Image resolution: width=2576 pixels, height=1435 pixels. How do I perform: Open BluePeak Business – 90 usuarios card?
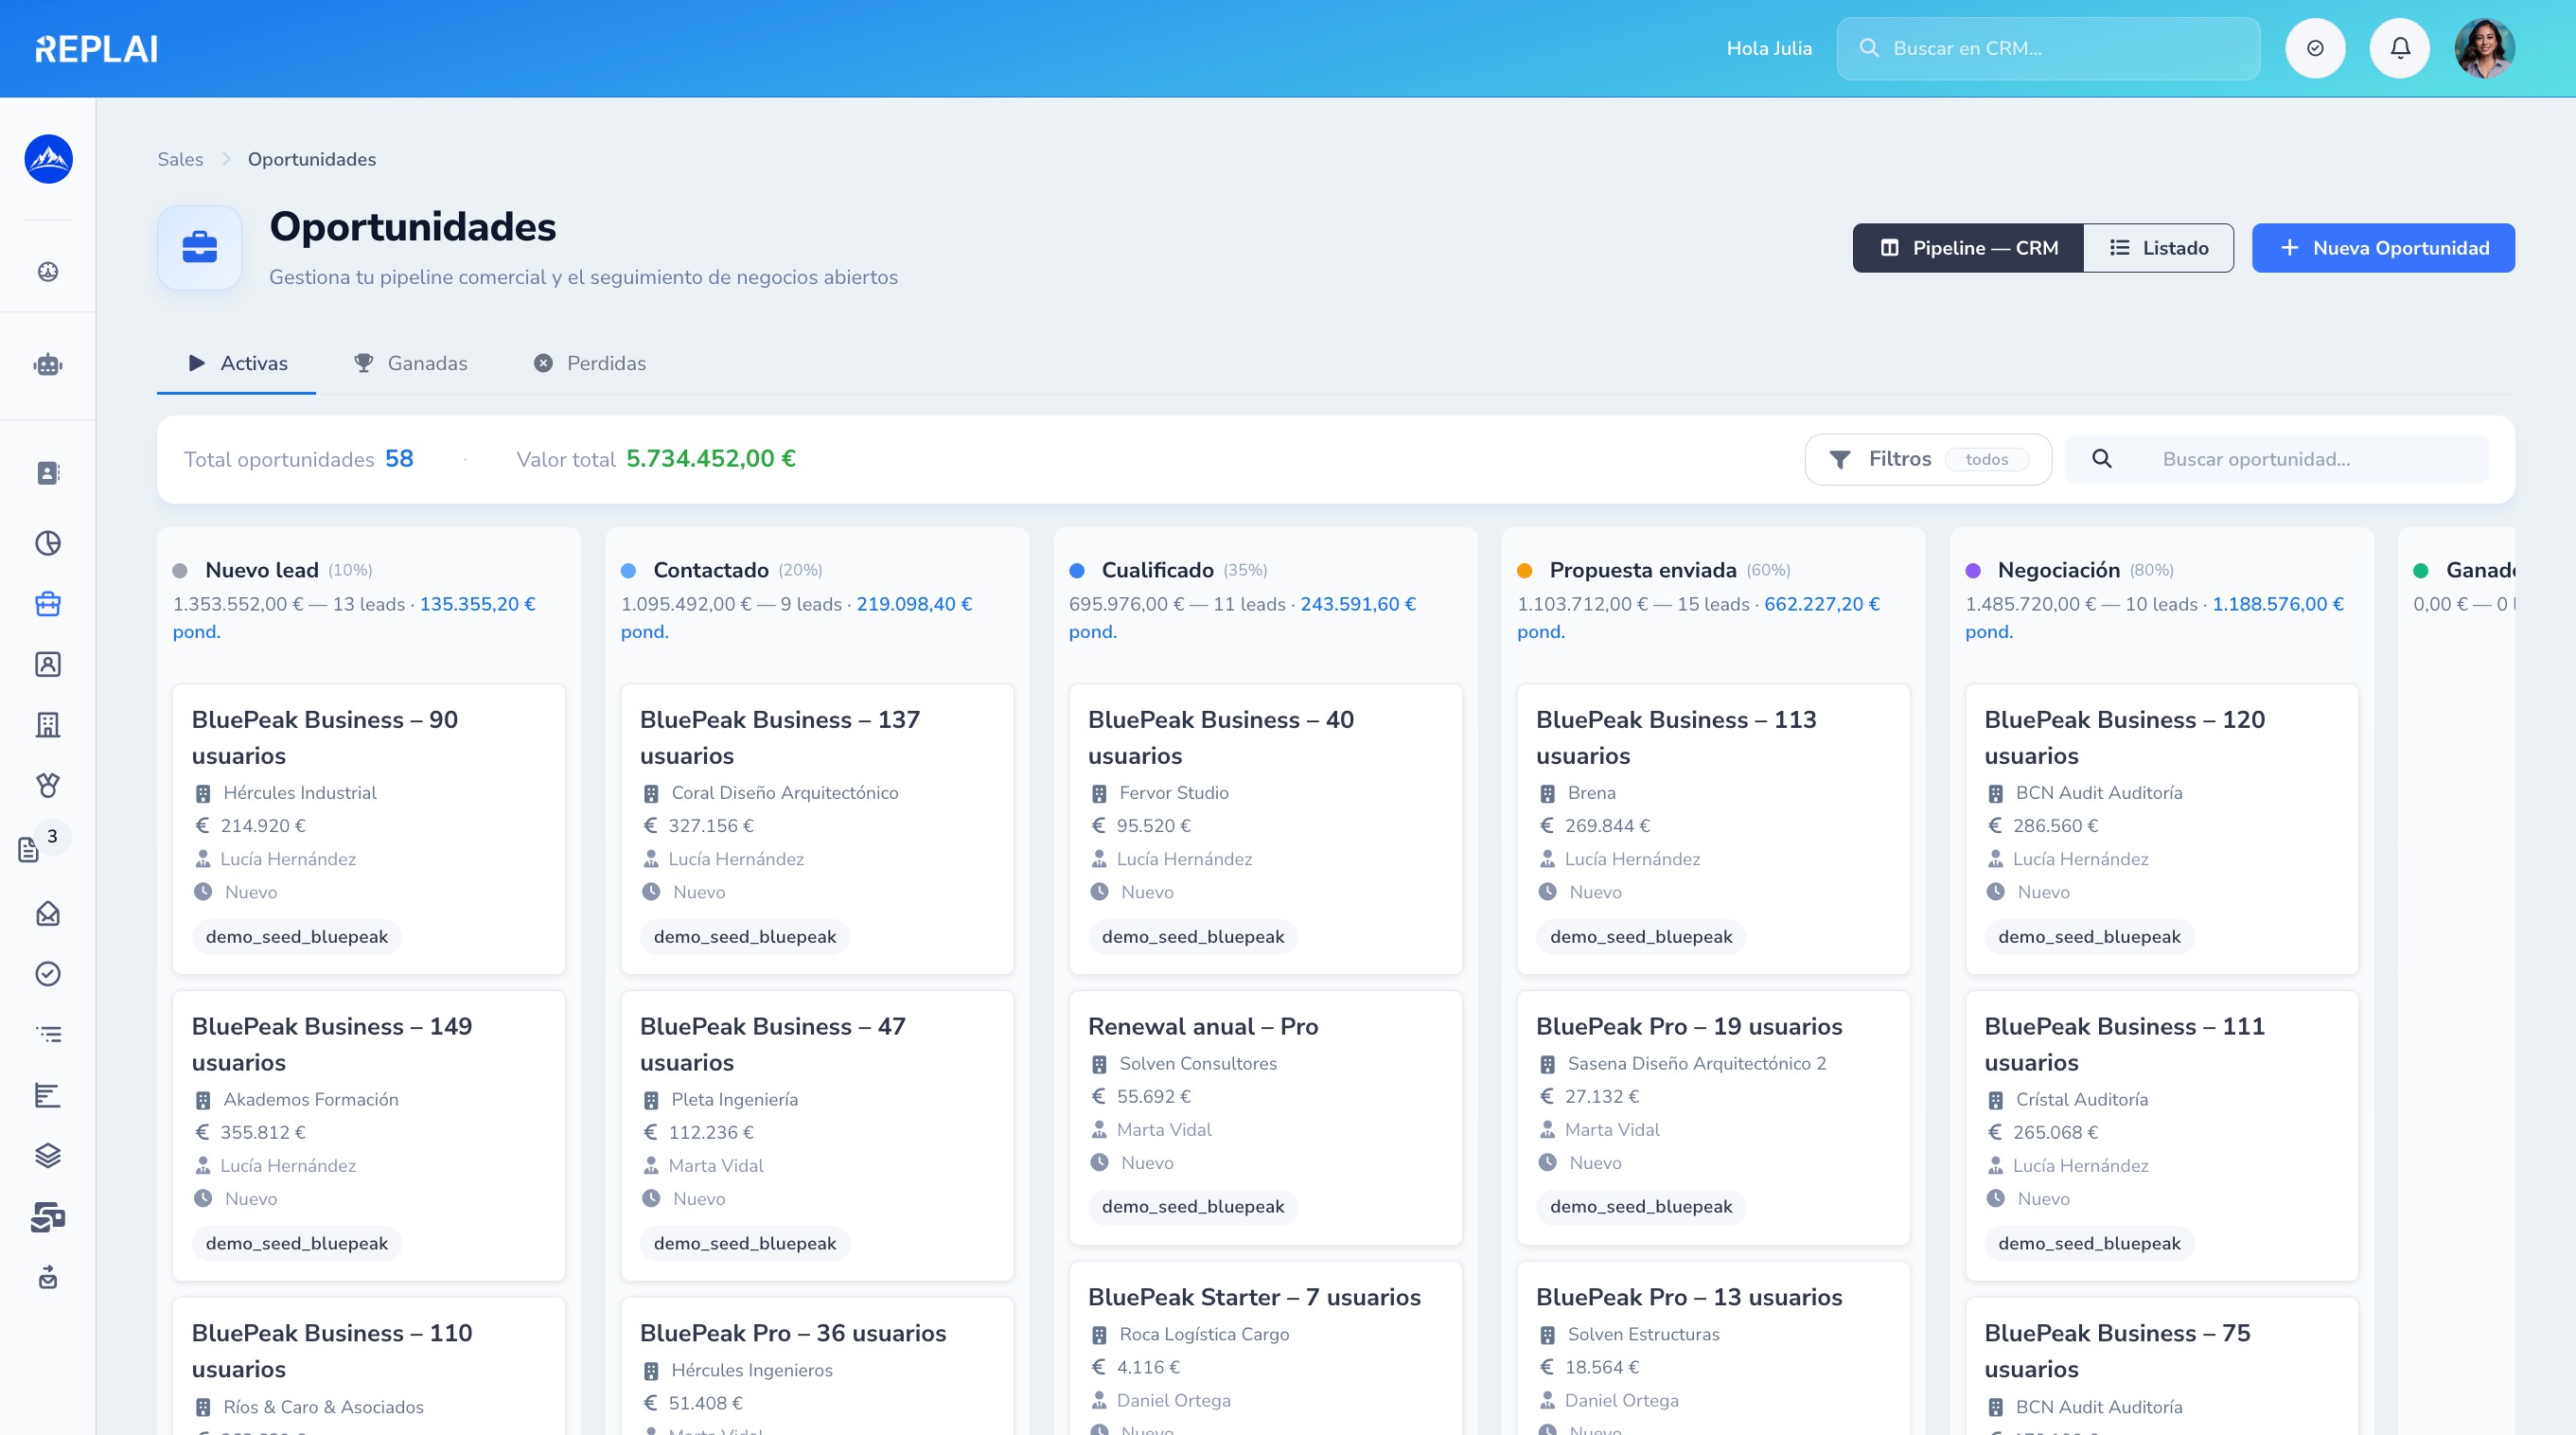click(x=369, y=829)
